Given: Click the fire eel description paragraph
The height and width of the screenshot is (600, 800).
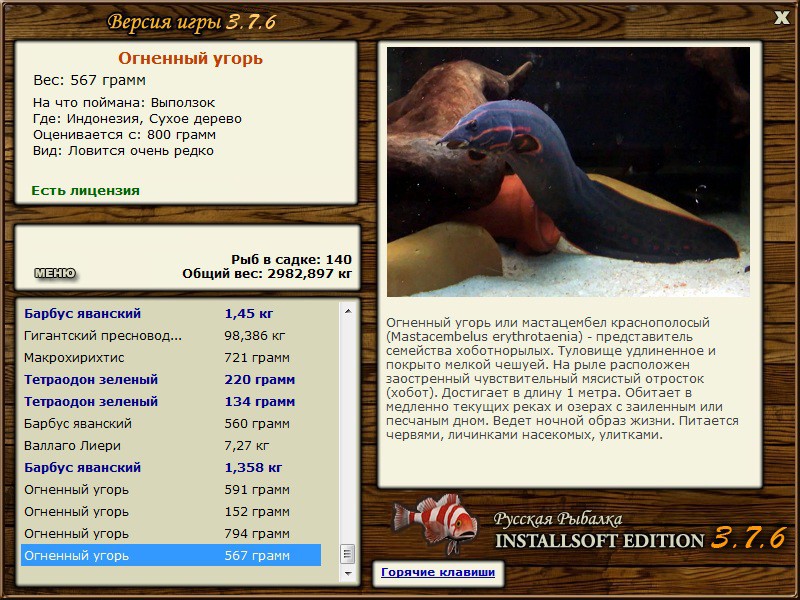Looking at the screenshot, I should [x=562, y=379].
